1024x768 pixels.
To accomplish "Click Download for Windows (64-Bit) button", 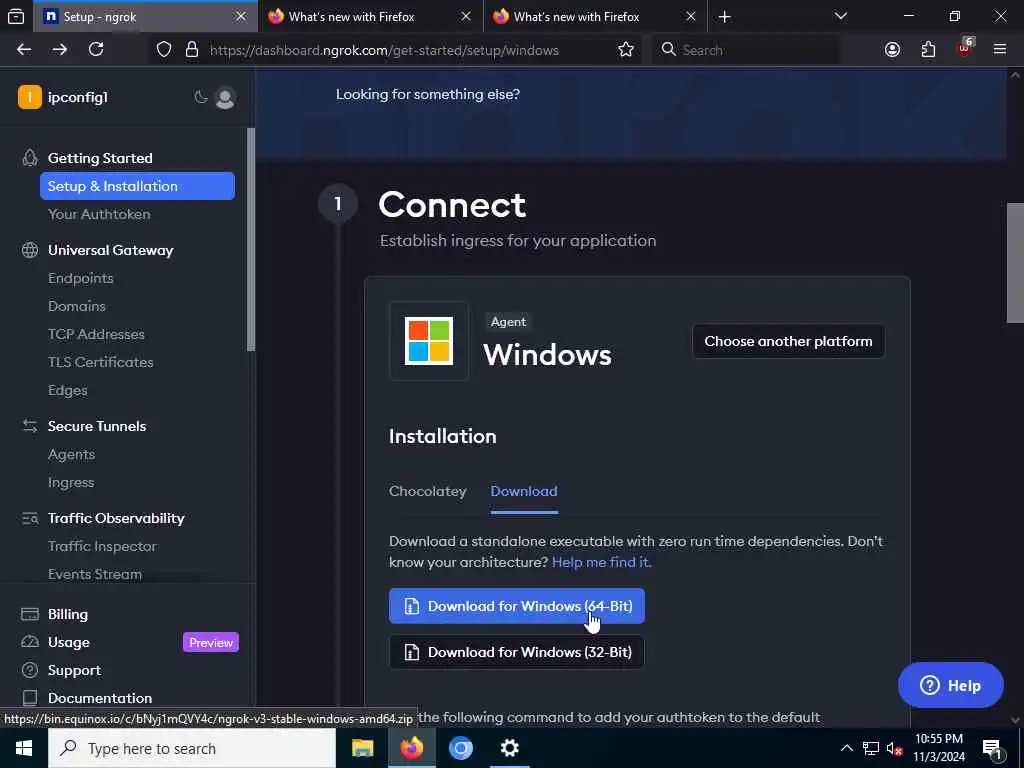I will coord(517,606).
